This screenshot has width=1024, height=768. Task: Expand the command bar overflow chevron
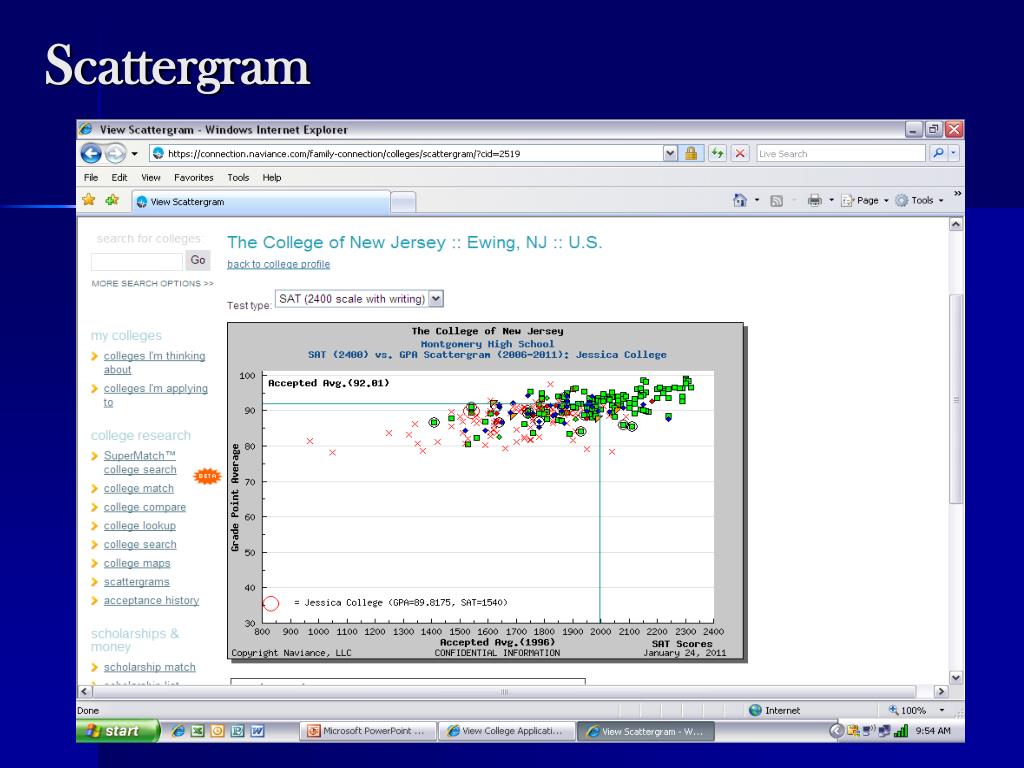[957, 193]
